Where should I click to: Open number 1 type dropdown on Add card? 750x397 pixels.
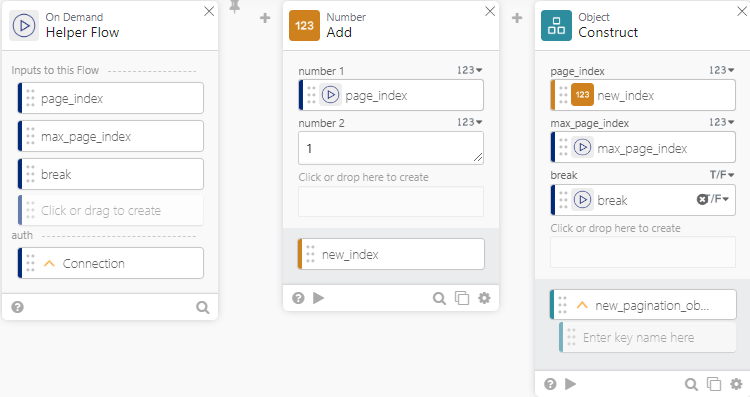point(469,70)
